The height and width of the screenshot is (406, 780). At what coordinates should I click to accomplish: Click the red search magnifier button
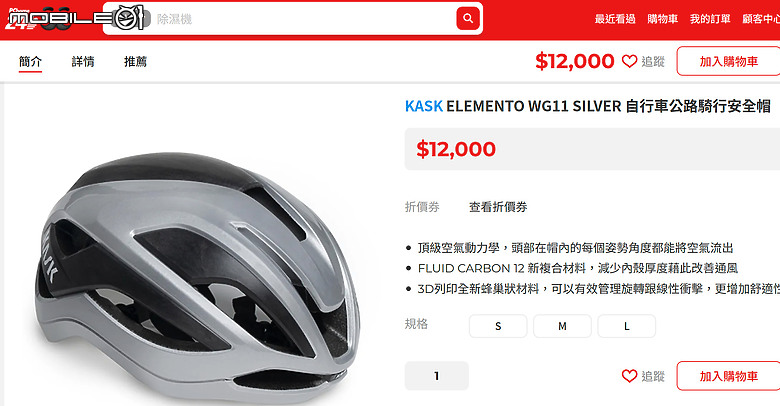pos(468,18)
